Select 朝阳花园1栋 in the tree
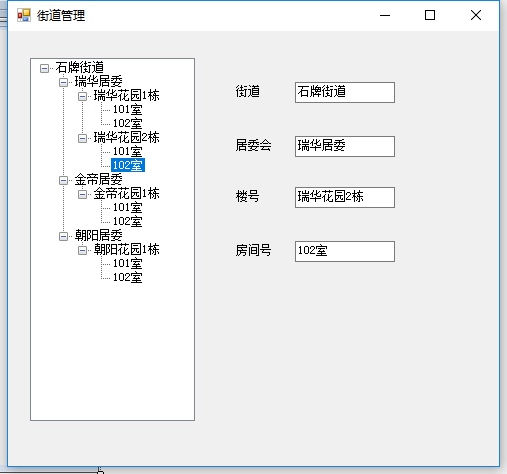 126,249
